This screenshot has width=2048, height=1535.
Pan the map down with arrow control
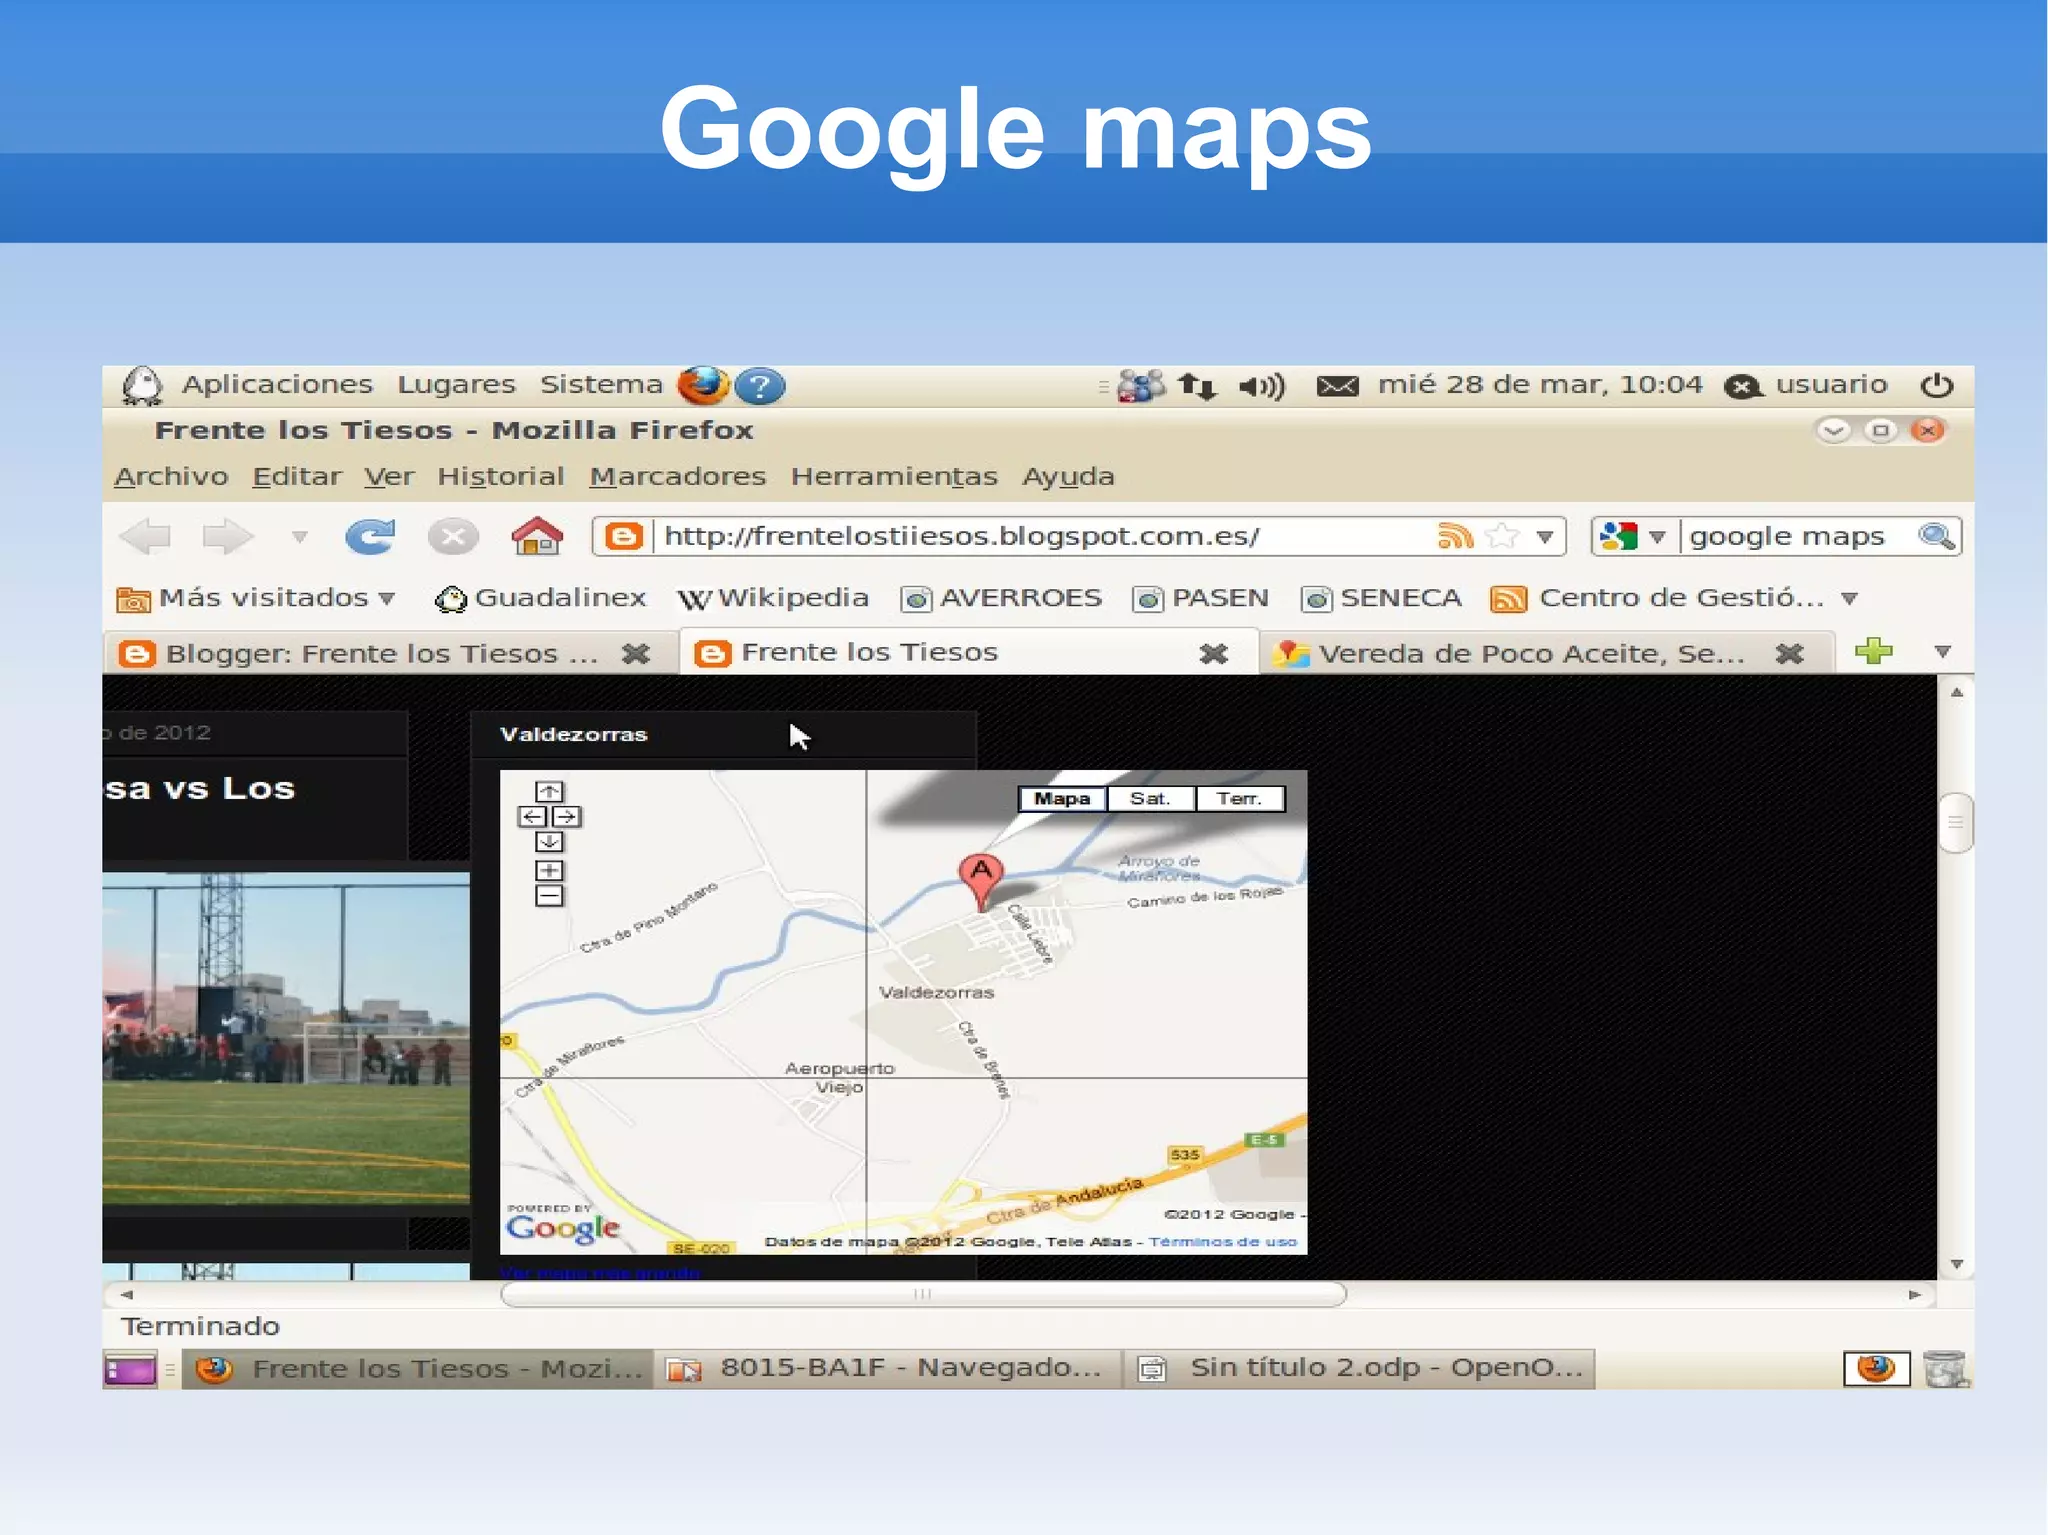tap(549, 842)
